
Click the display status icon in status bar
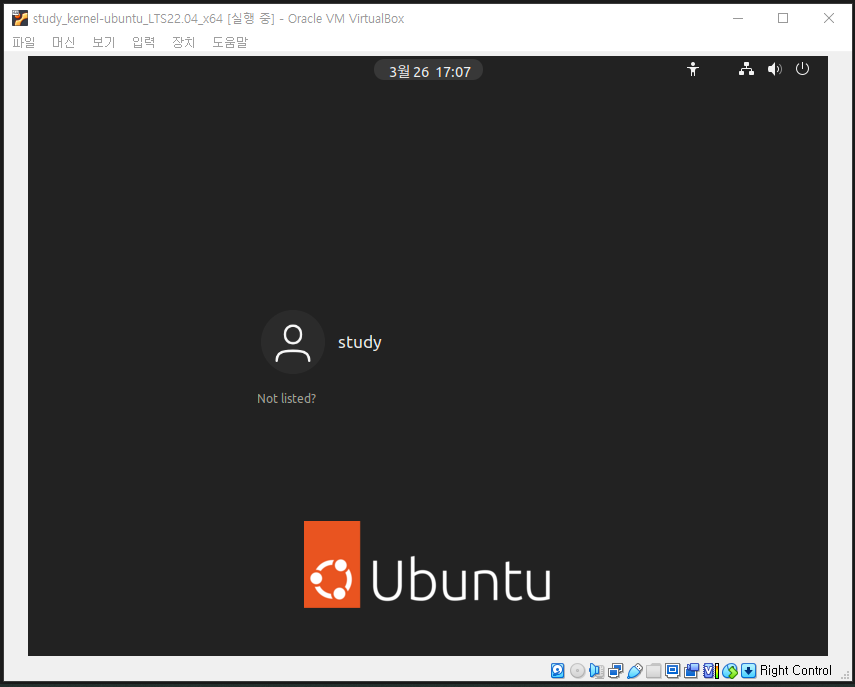tap(671, 670)
